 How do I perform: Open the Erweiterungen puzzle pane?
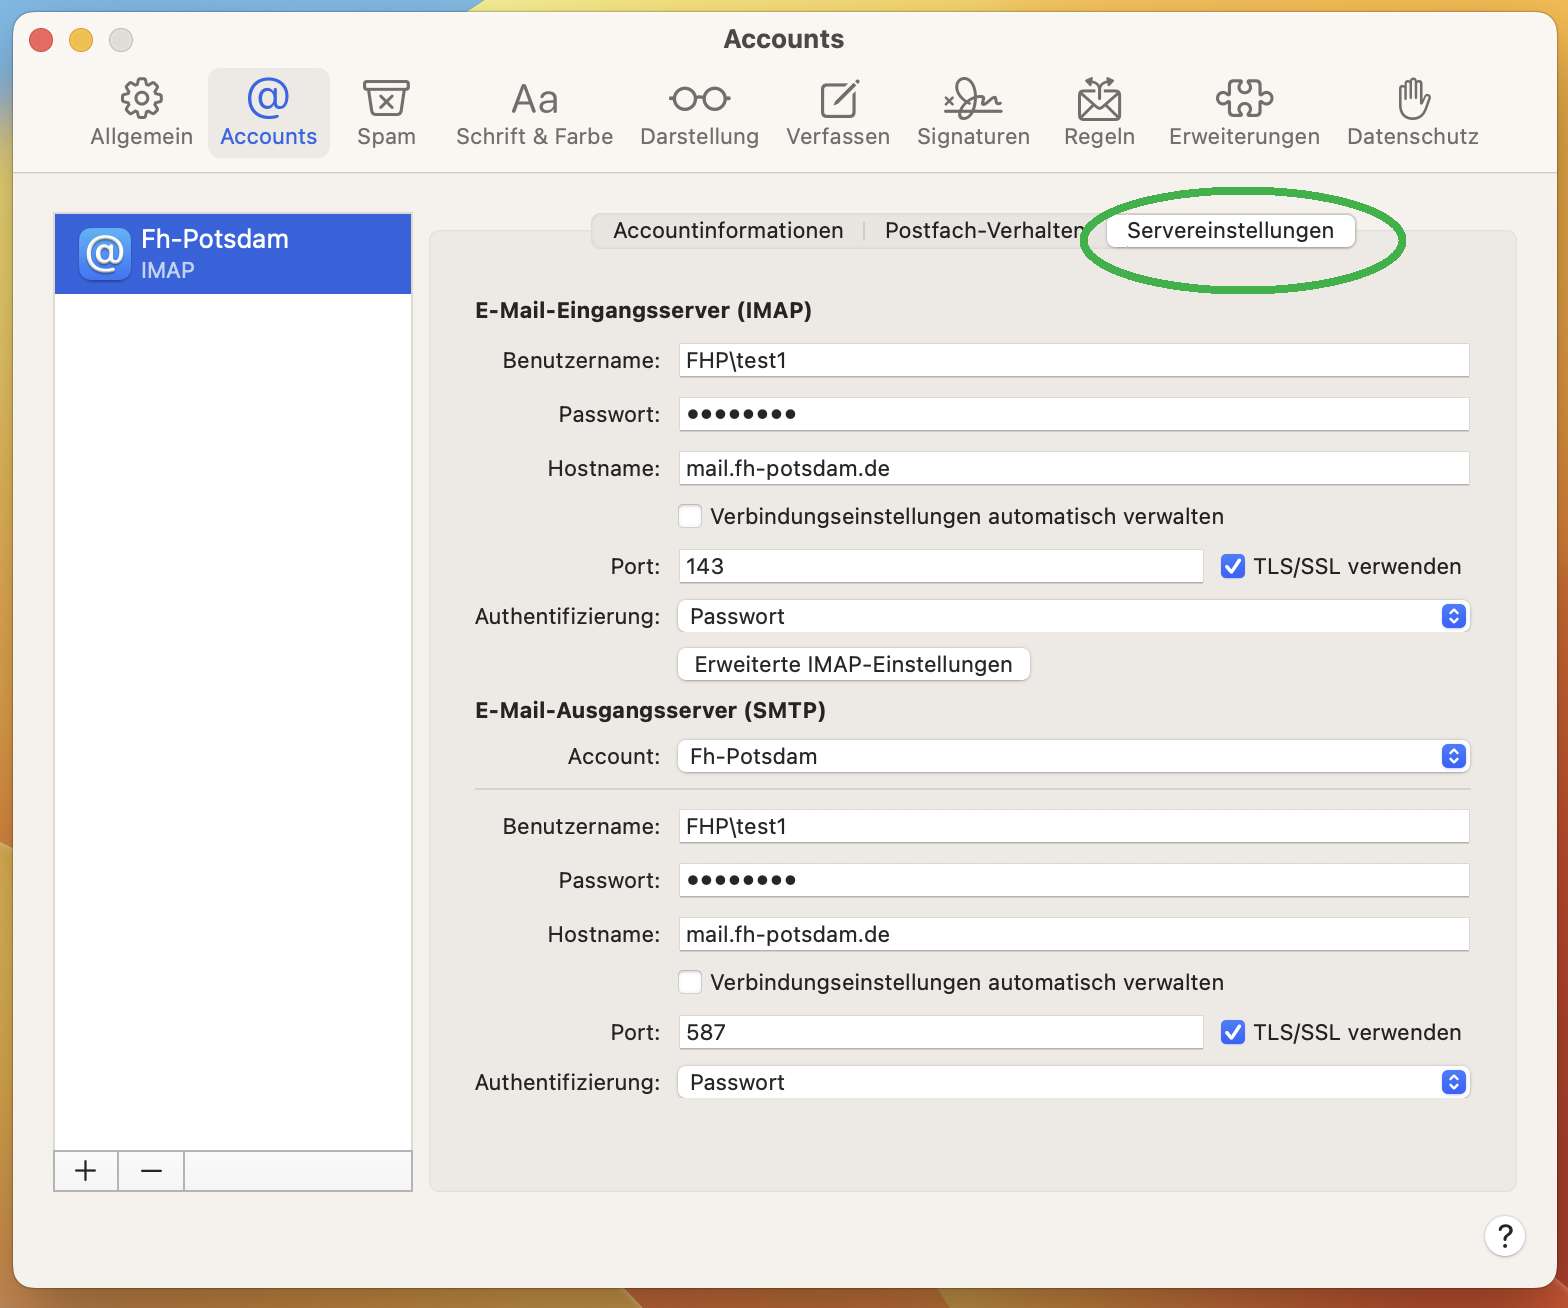tap(1244, 113)
